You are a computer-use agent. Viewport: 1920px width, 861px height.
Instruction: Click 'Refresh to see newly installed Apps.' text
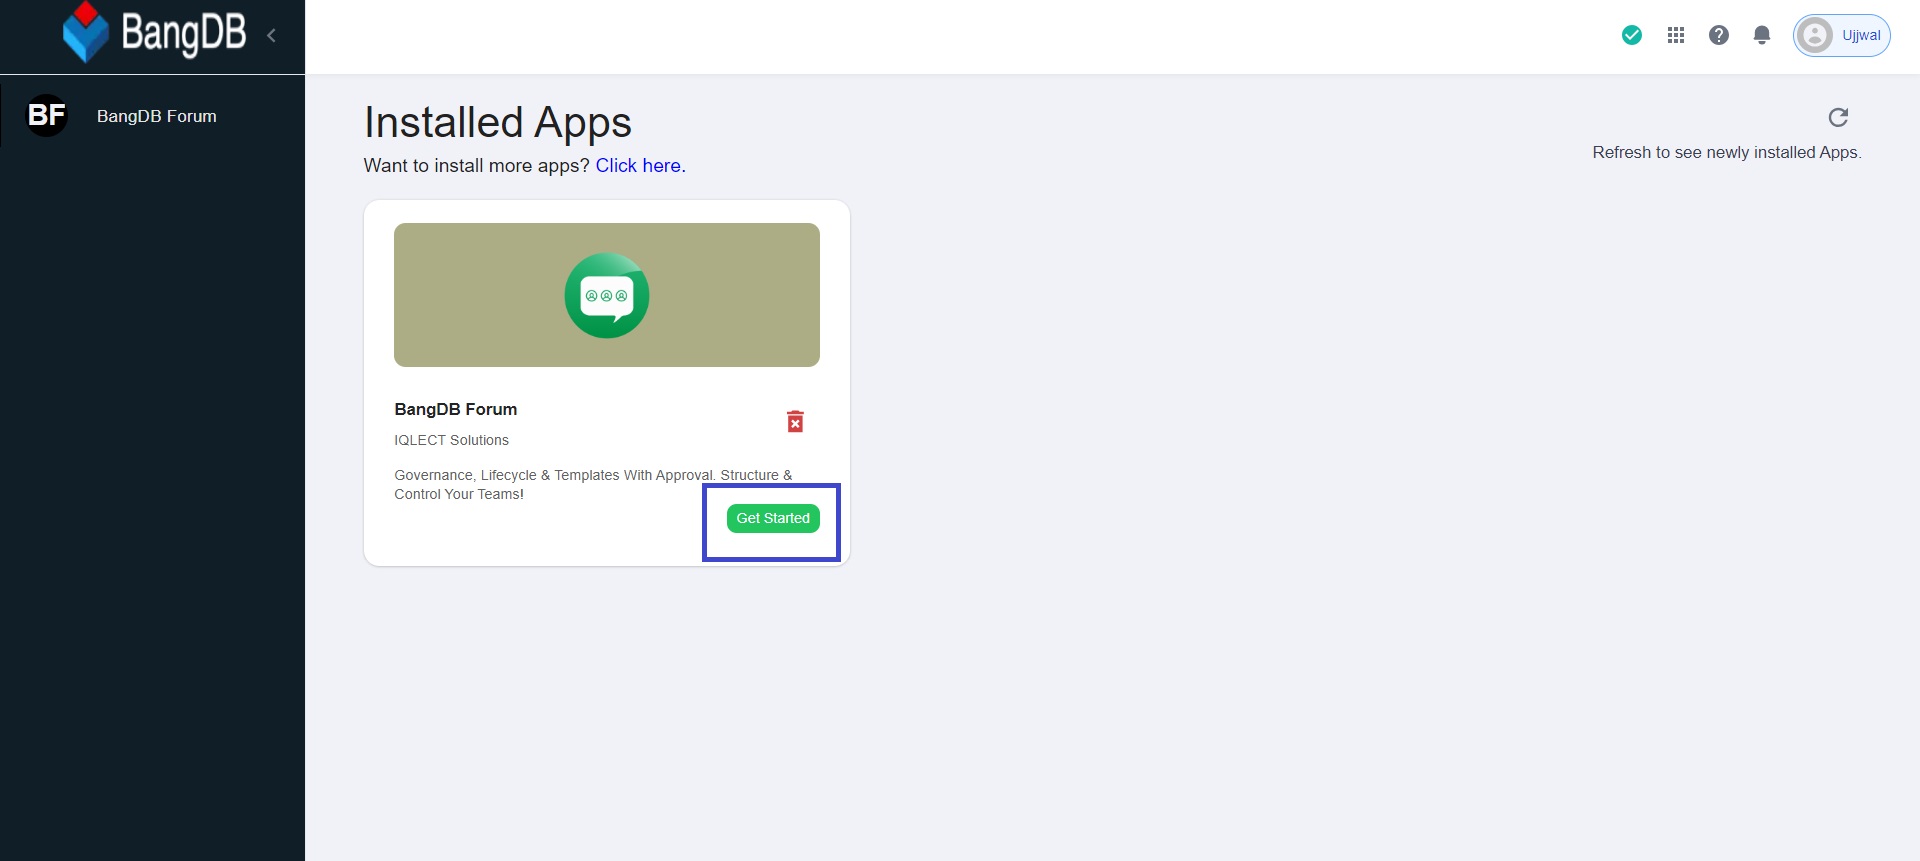click(x=1727, y=152)
